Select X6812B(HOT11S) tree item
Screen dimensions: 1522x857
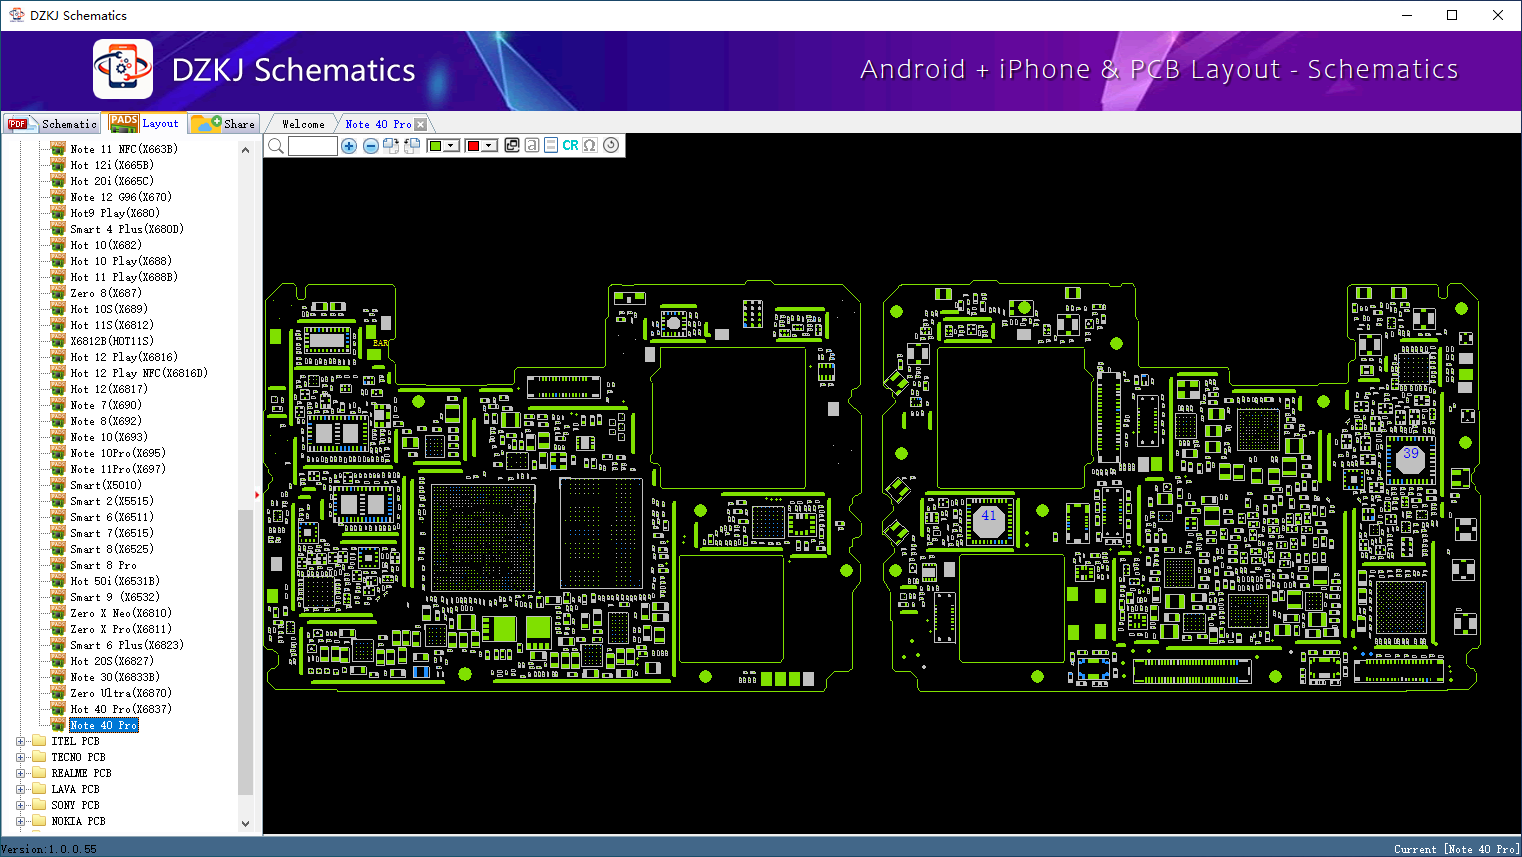click(112, 341)
